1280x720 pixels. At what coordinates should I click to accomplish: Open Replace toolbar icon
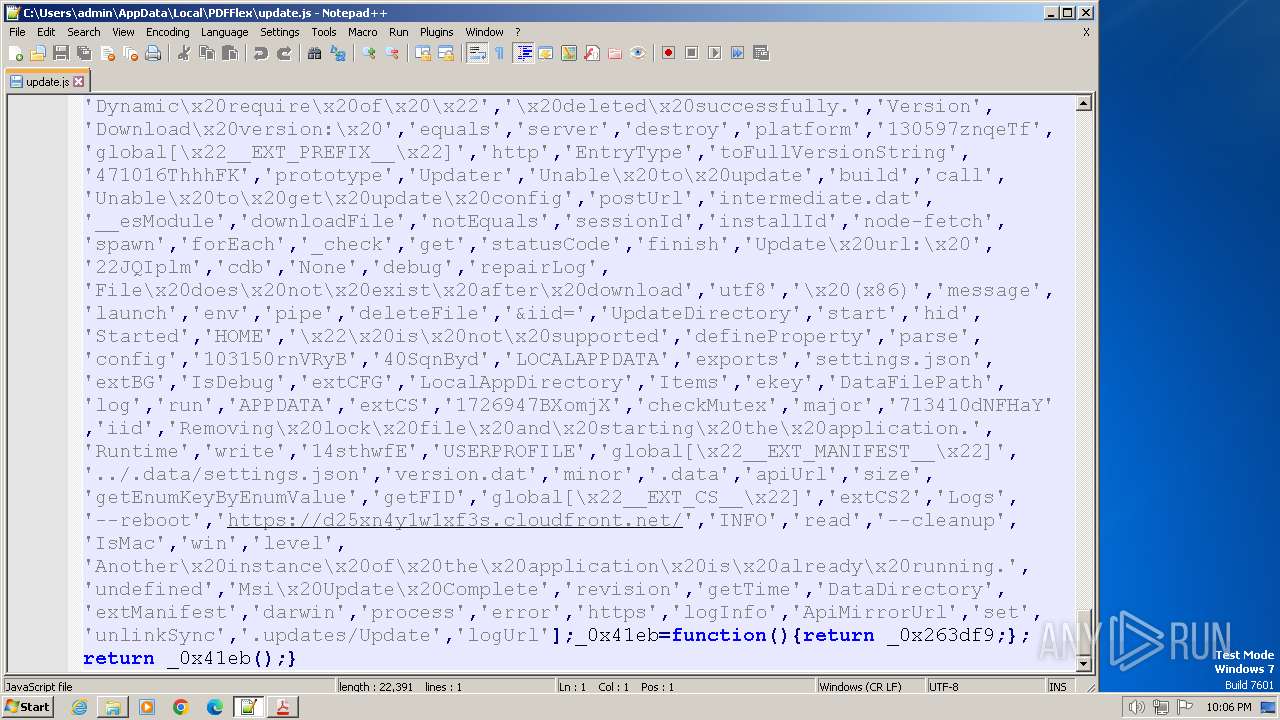[338, 53]
